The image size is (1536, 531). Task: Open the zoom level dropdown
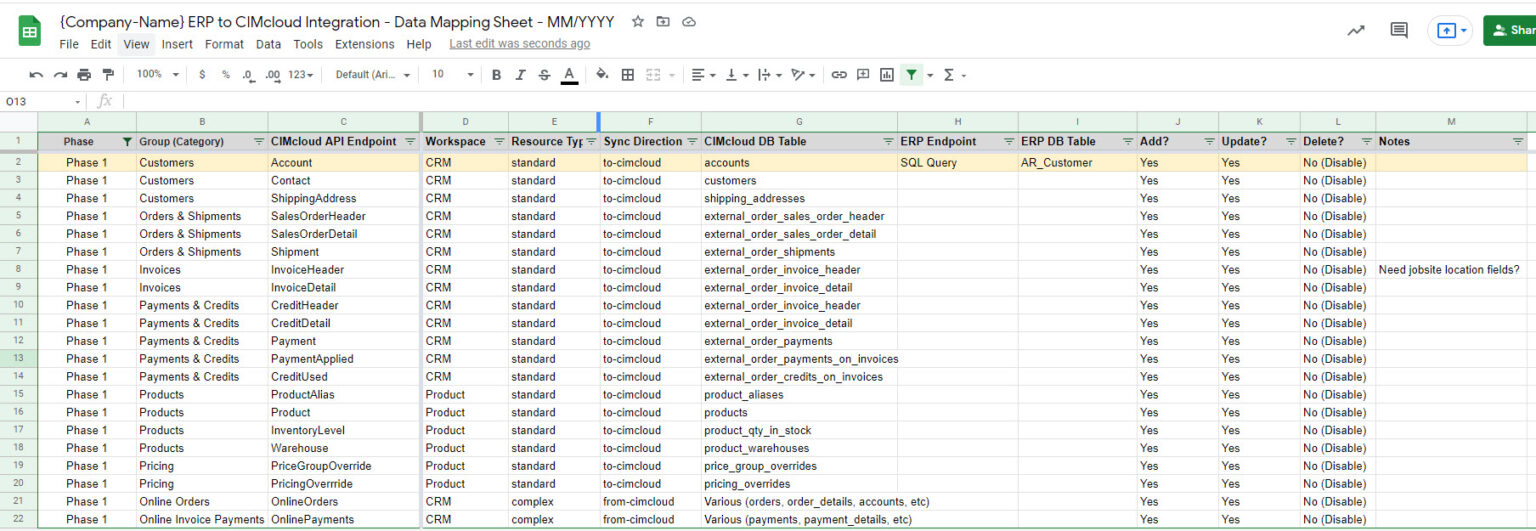pyautogui.click(x=158, y=75)
